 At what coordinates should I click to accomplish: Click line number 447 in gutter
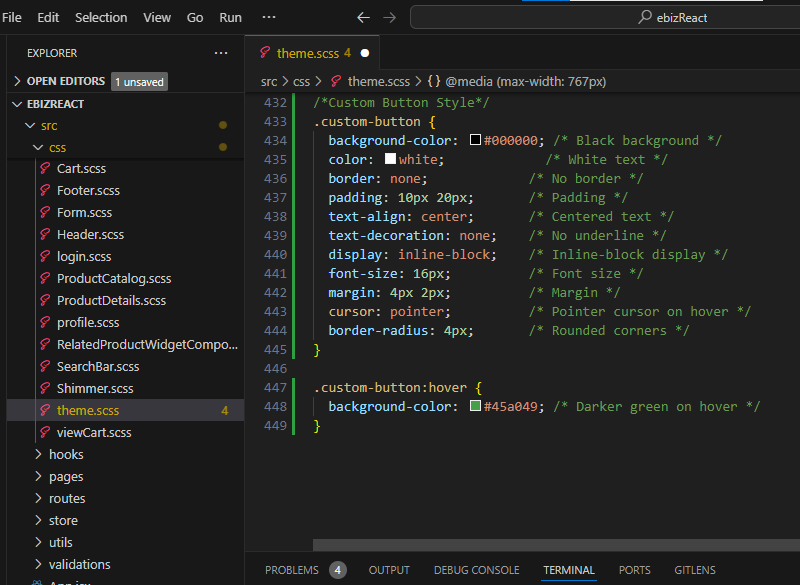276,388
